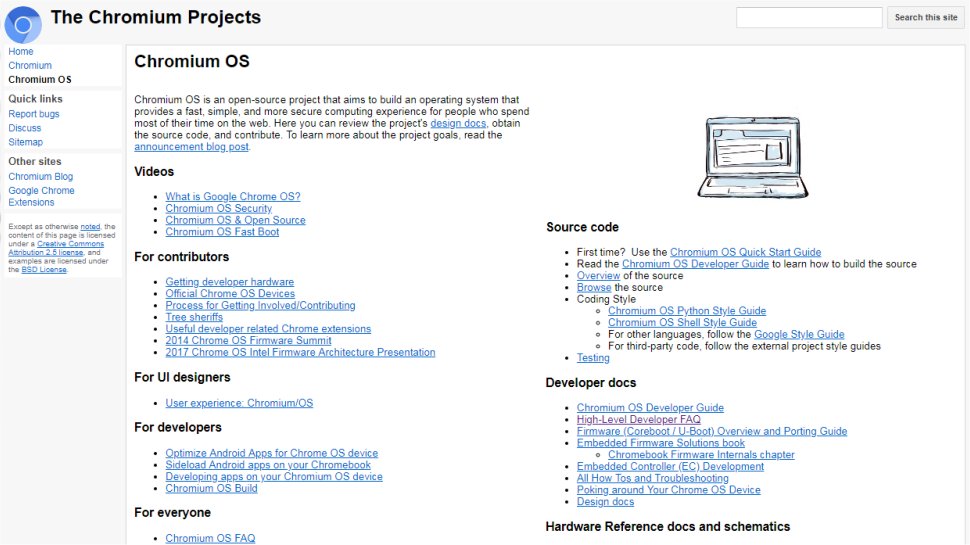This screenshot has width=970, height=545.
Task: Open Report bugs quick link
Action: 33,114
